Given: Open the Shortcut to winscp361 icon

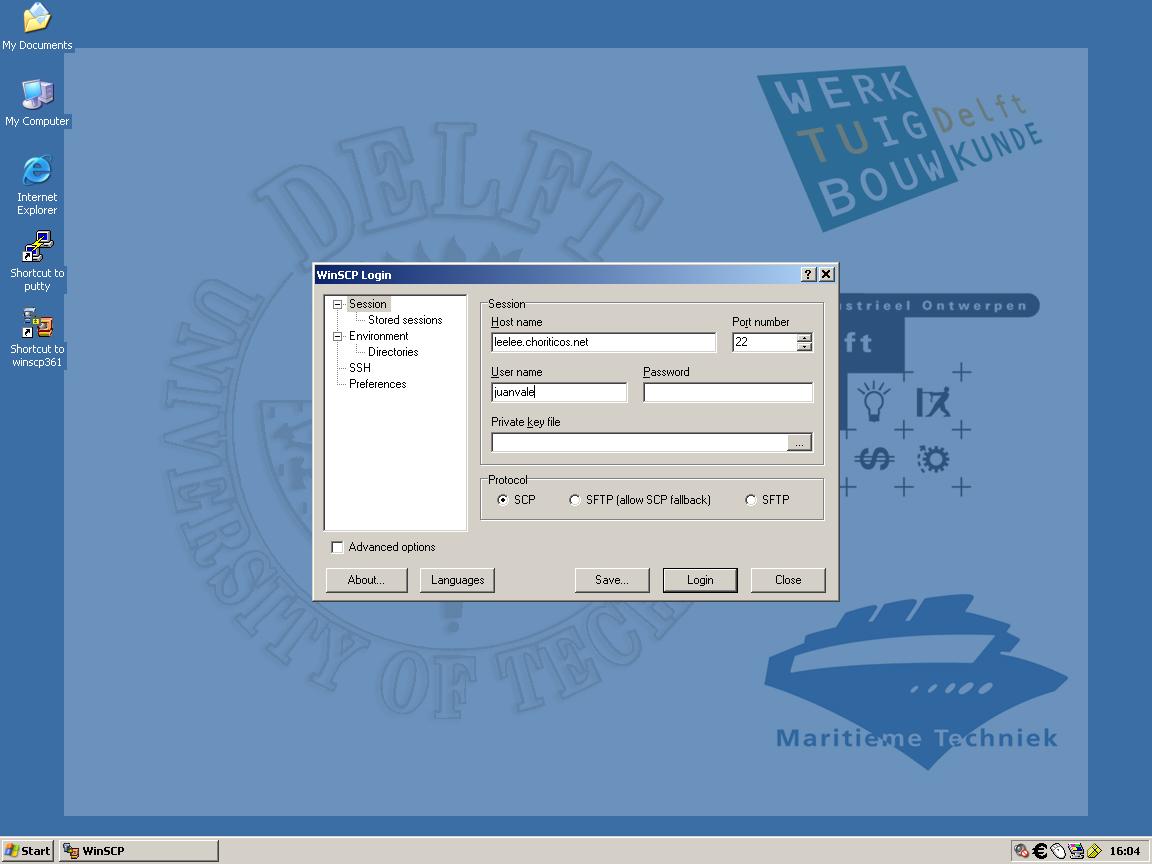Looking at the screenshot, I should coord(37,324).
